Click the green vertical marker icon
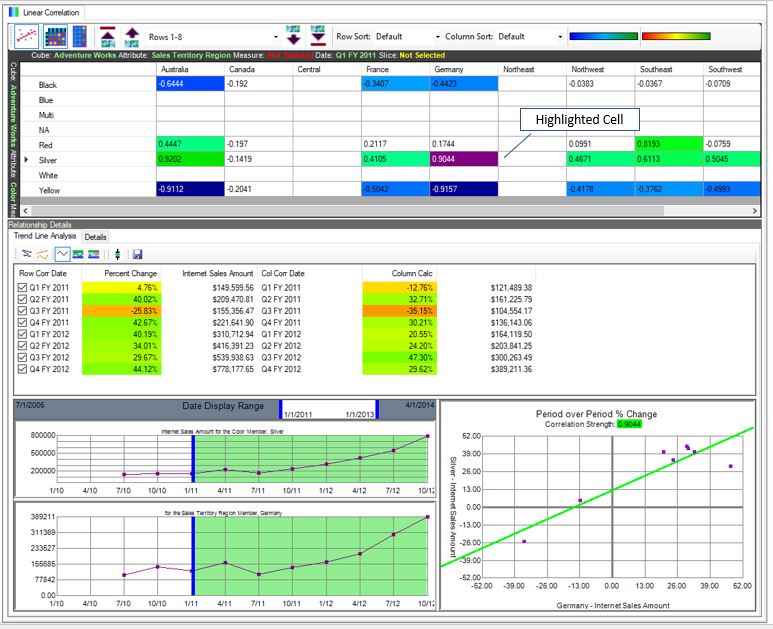773x629 pixels. pos(118,254)
